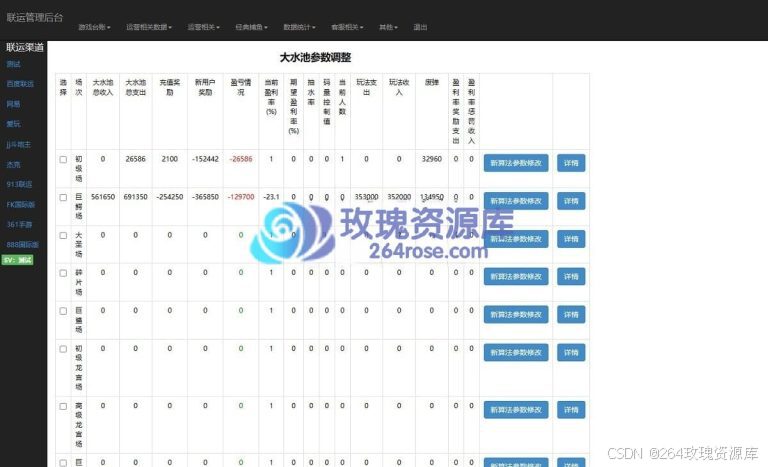
Task: Click 新算法参数修改 for 高级龙宫场
Action: [x=516, y=410]
